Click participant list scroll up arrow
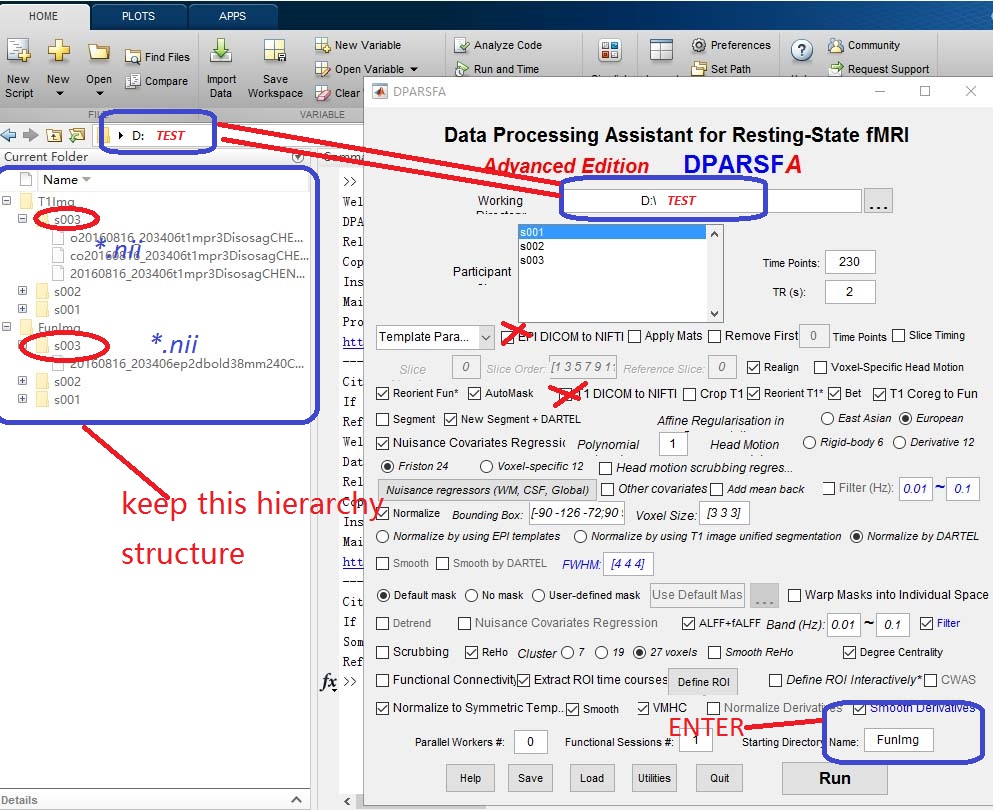This screenshot has width=993, height=810. 714,234
